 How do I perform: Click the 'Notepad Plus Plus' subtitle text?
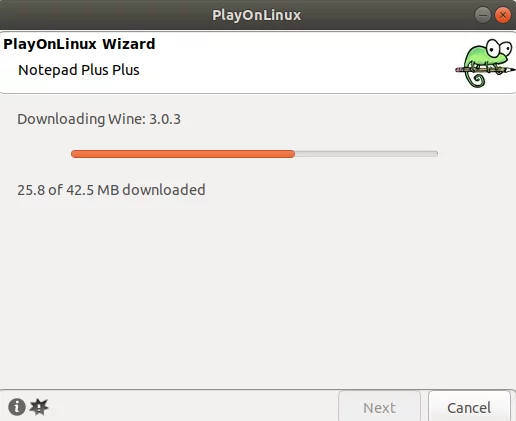click(x=79, y=70)
